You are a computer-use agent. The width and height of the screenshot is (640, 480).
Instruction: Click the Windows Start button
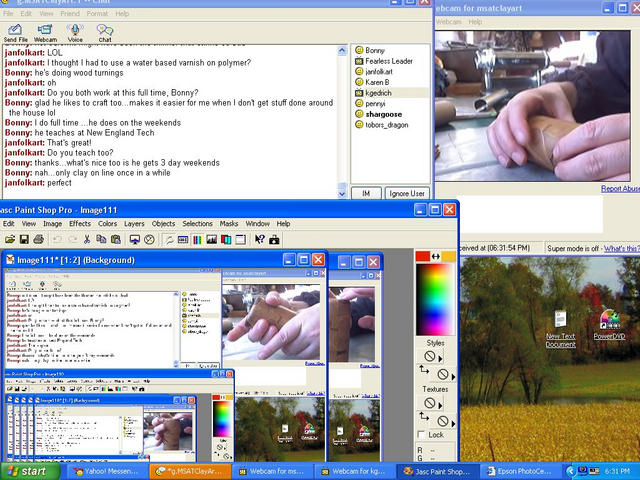pyautogui.click(x=30, y=471)
